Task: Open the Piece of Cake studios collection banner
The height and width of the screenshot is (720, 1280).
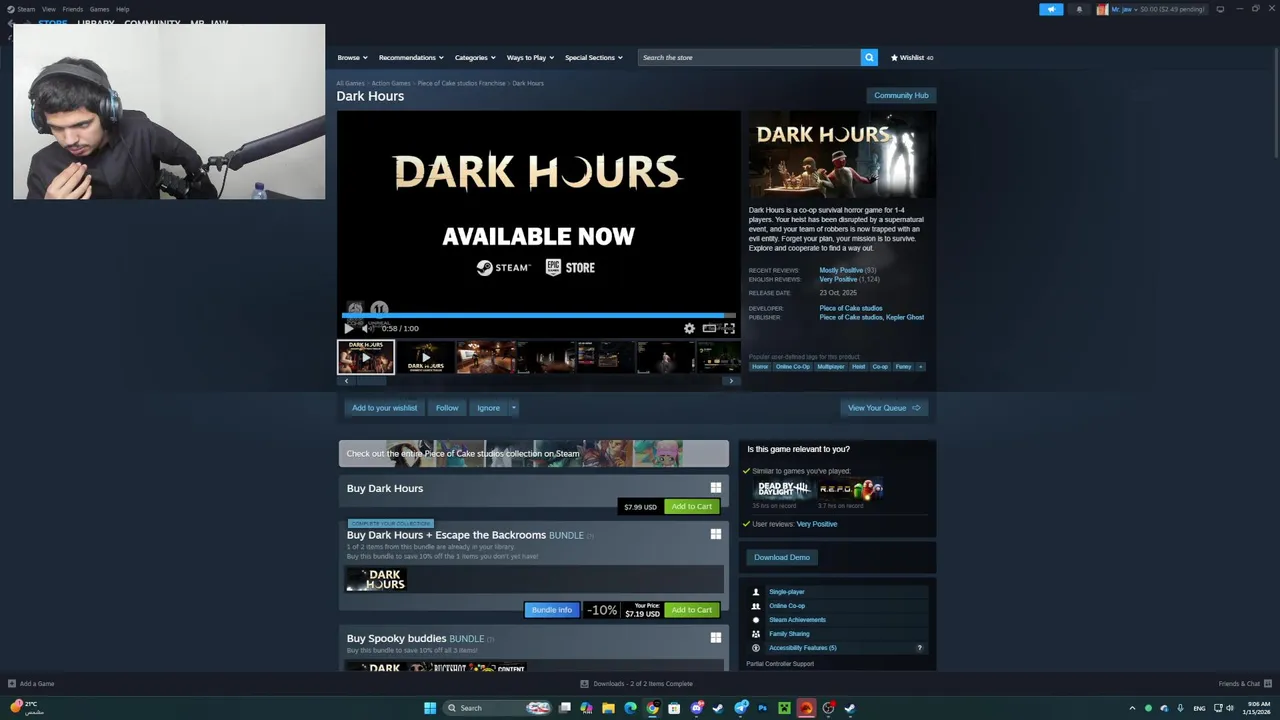Action: 533,453
